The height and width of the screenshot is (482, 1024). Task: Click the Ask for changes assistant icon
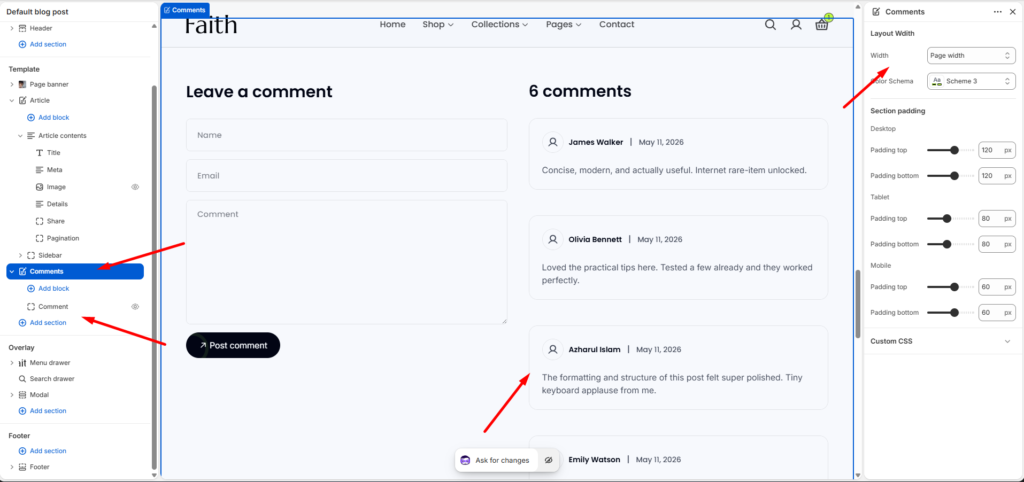coord(465,460)
